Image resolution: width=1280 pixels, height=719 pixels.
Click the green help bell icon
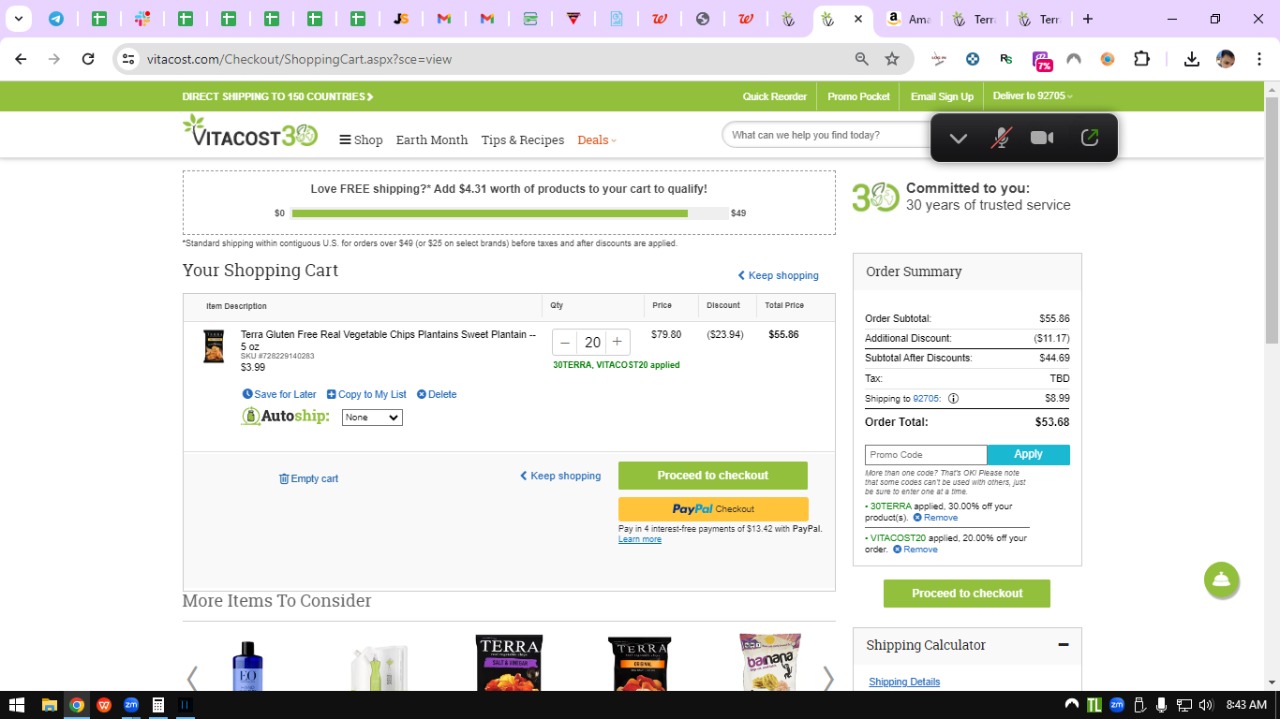(1221, 580)
